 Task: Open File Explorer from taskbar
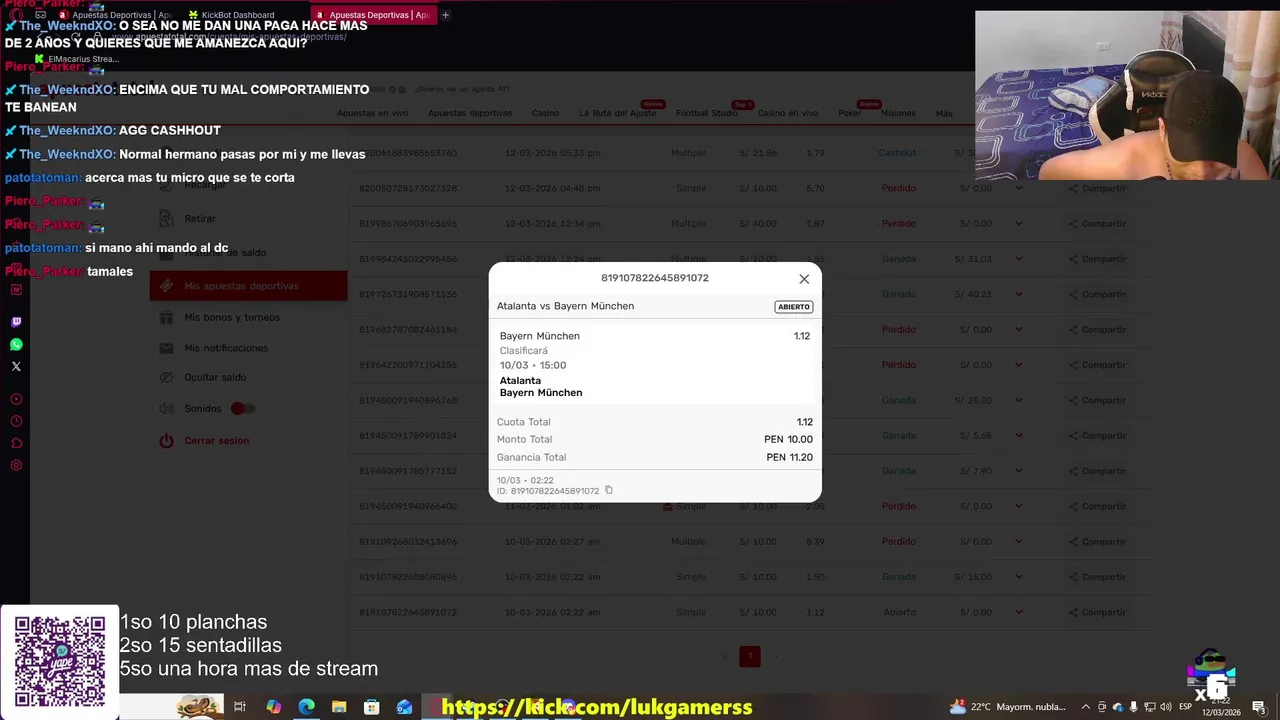tap(339, 707)
